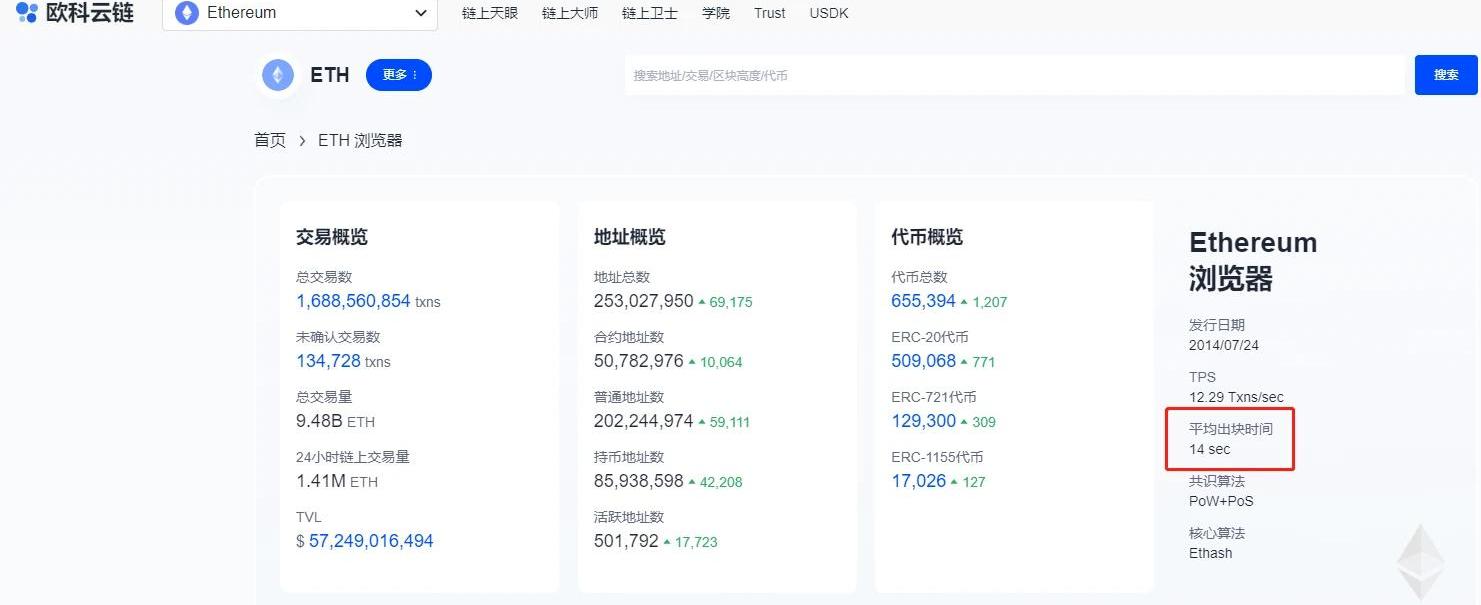View ERC-721 tokens count 129,300
The image size is (1481, 605).
923,421
